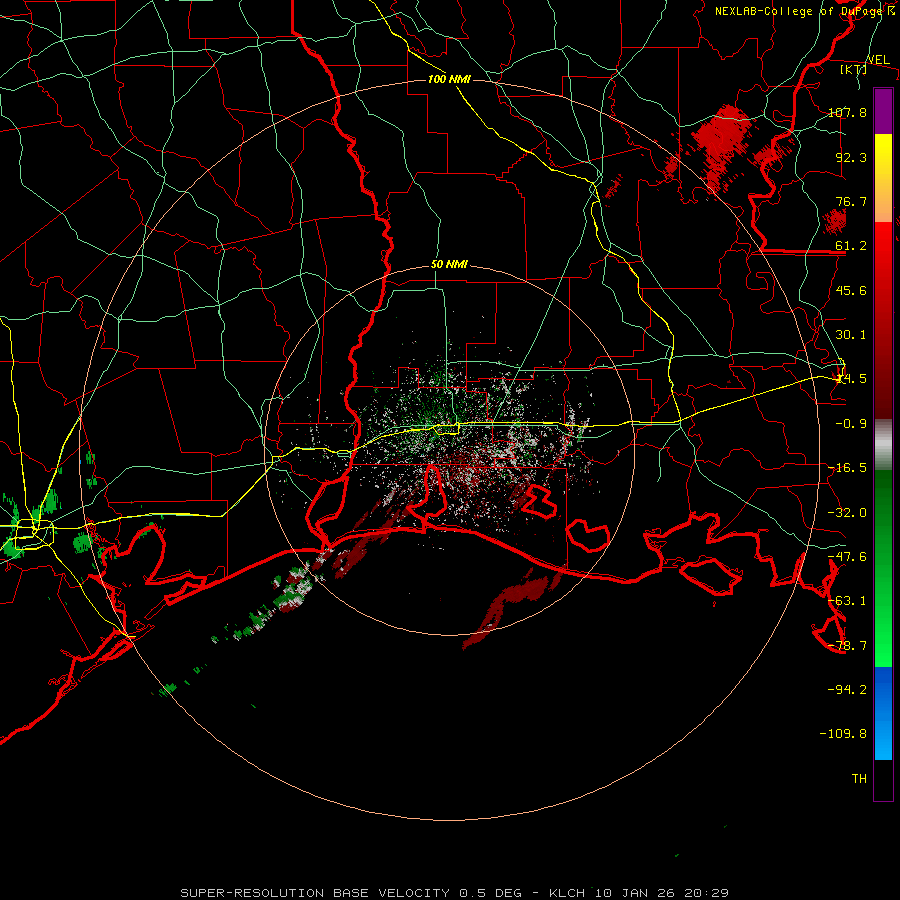The height and width of the screenshot is (900, 900).
Task: Click the TH label below the scale
Action: (859, 778)
